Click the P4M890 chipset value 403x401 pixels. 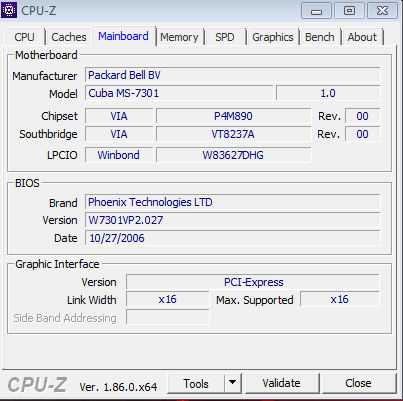click(x=233, y=116)
